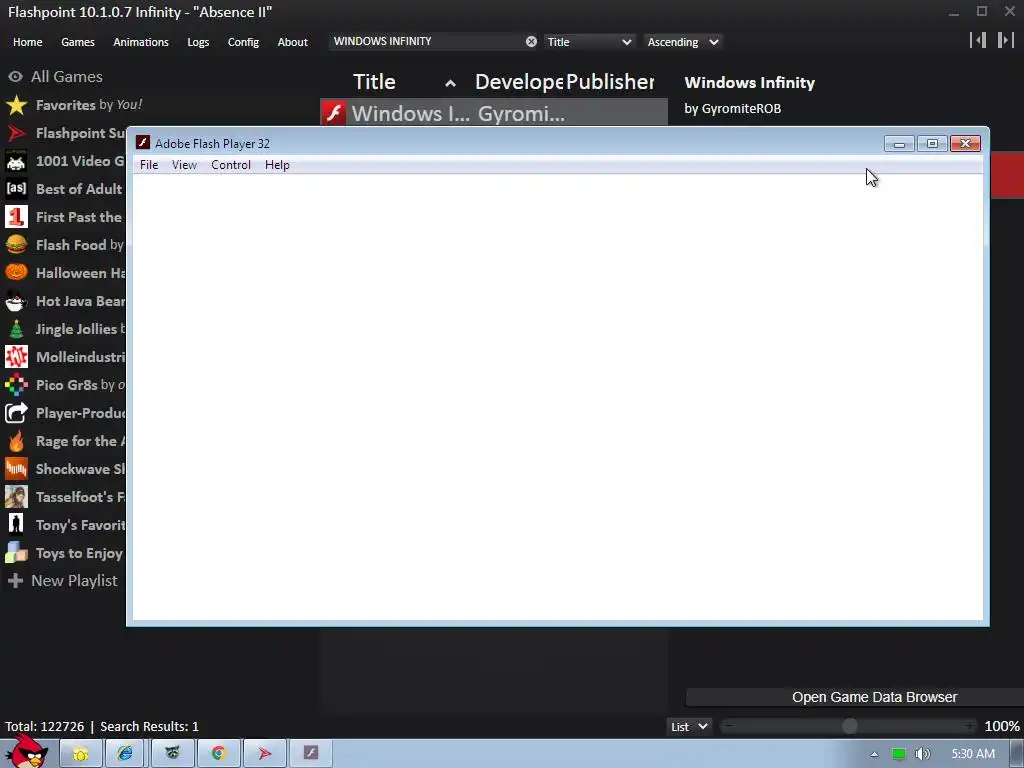Screen dimensions: 1024x768
Task: Open the 1001 Video Games playlist icon
Action: click(x=16, y=161)
